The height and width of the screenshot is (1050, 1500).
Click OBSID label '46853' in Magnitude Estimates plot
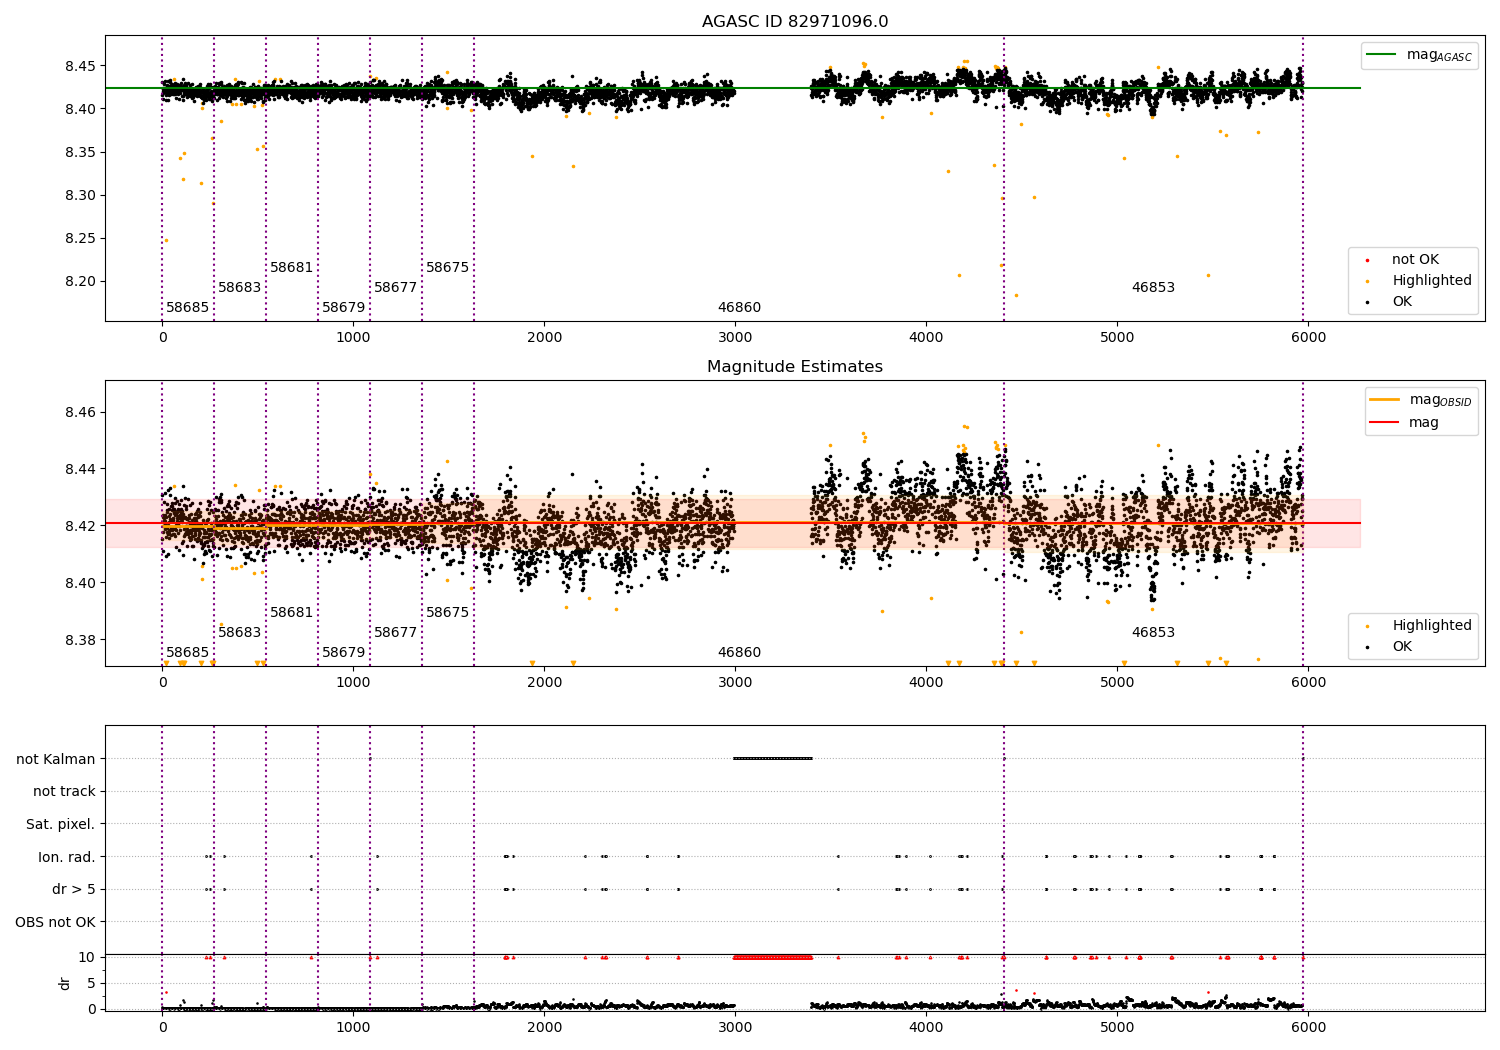tap(1154, 633)
